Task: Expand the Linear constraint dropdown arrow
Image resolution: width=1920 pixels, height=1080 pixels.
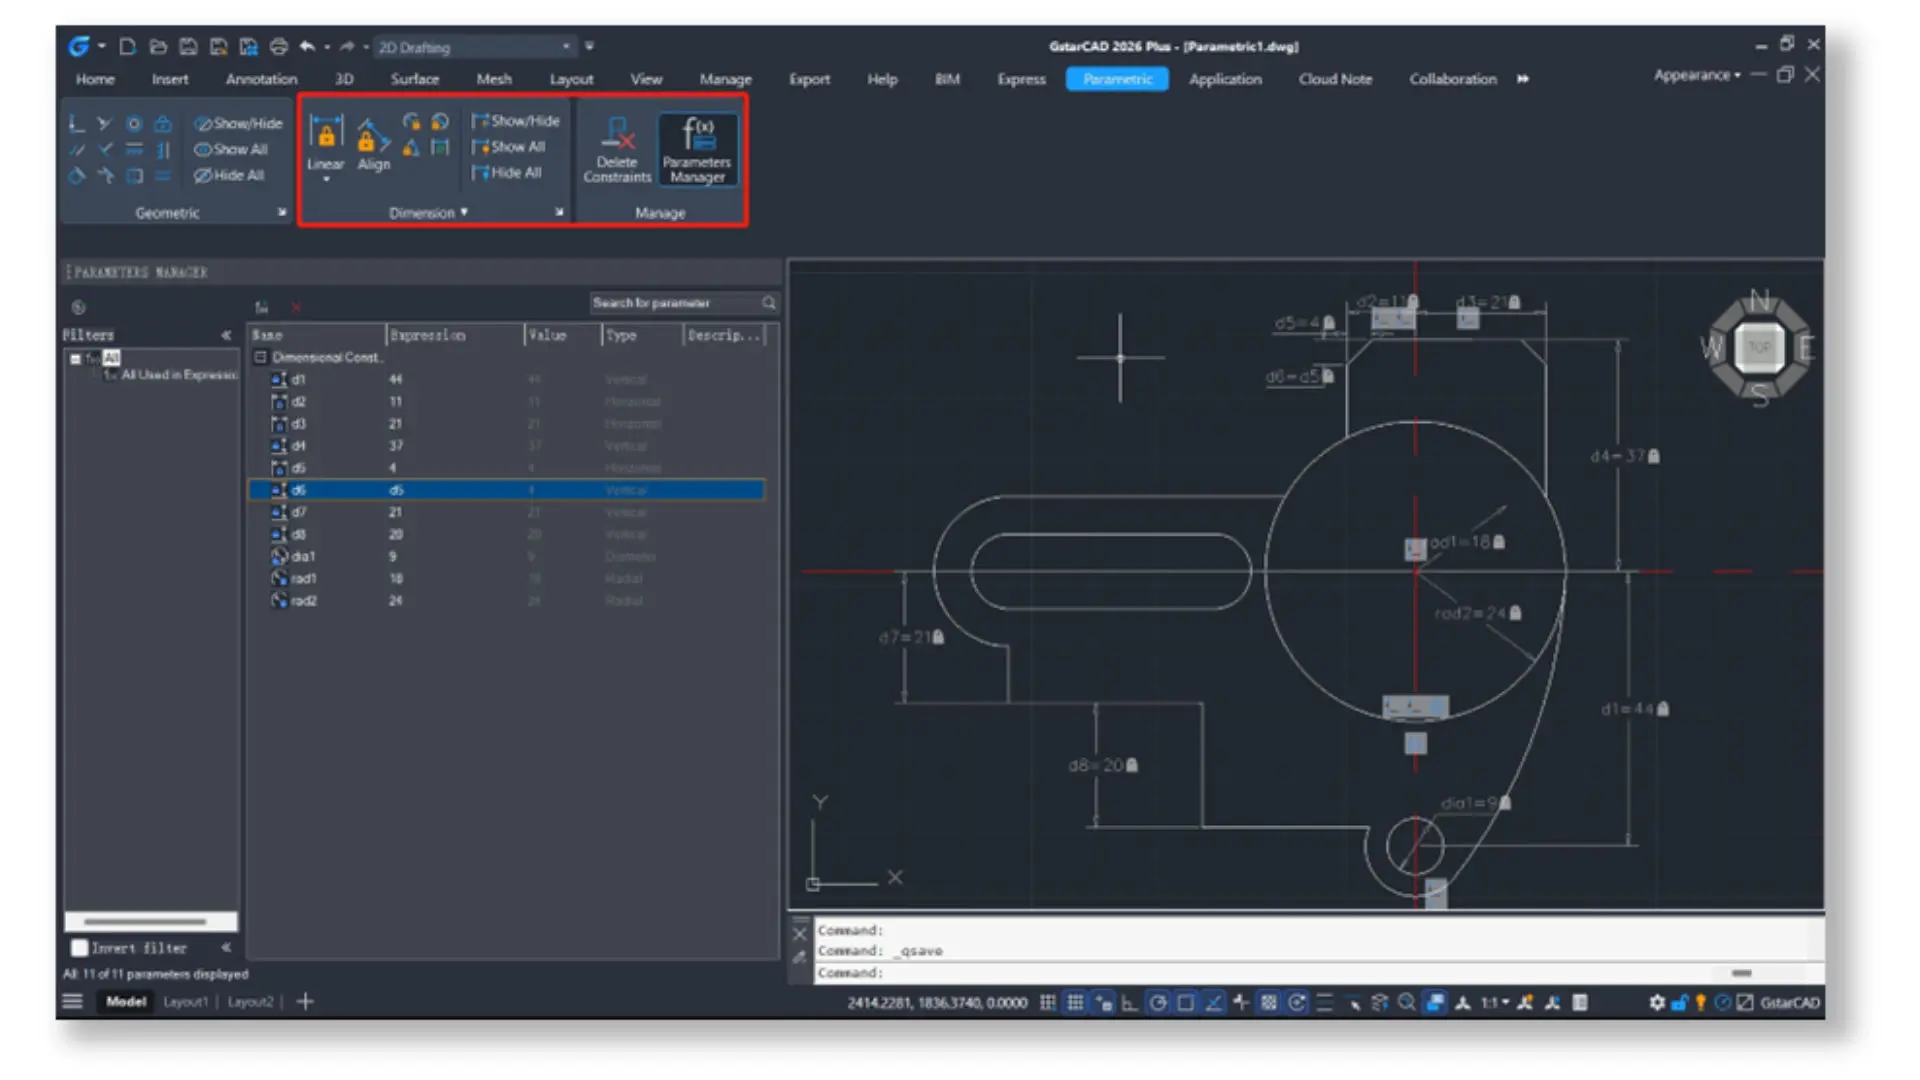Action: [x=326, y=179]
